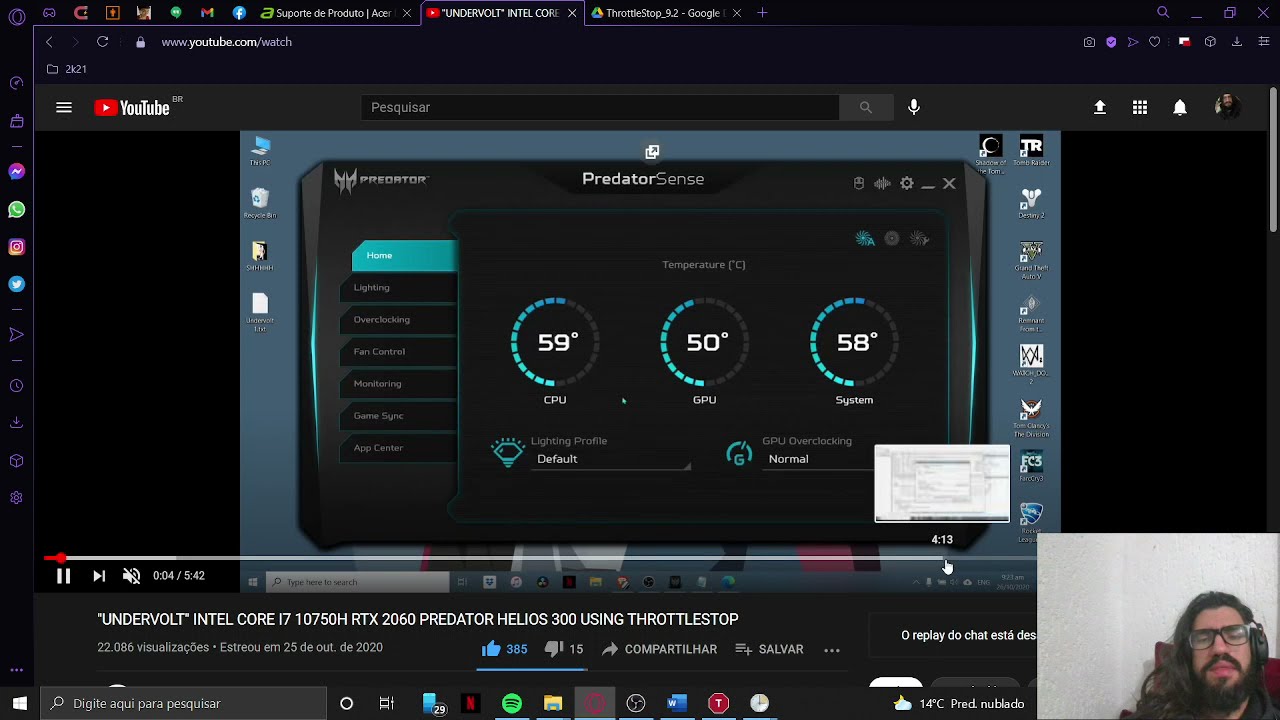
Task: Open Spotify from the taskbar
Action: point(512,704)
